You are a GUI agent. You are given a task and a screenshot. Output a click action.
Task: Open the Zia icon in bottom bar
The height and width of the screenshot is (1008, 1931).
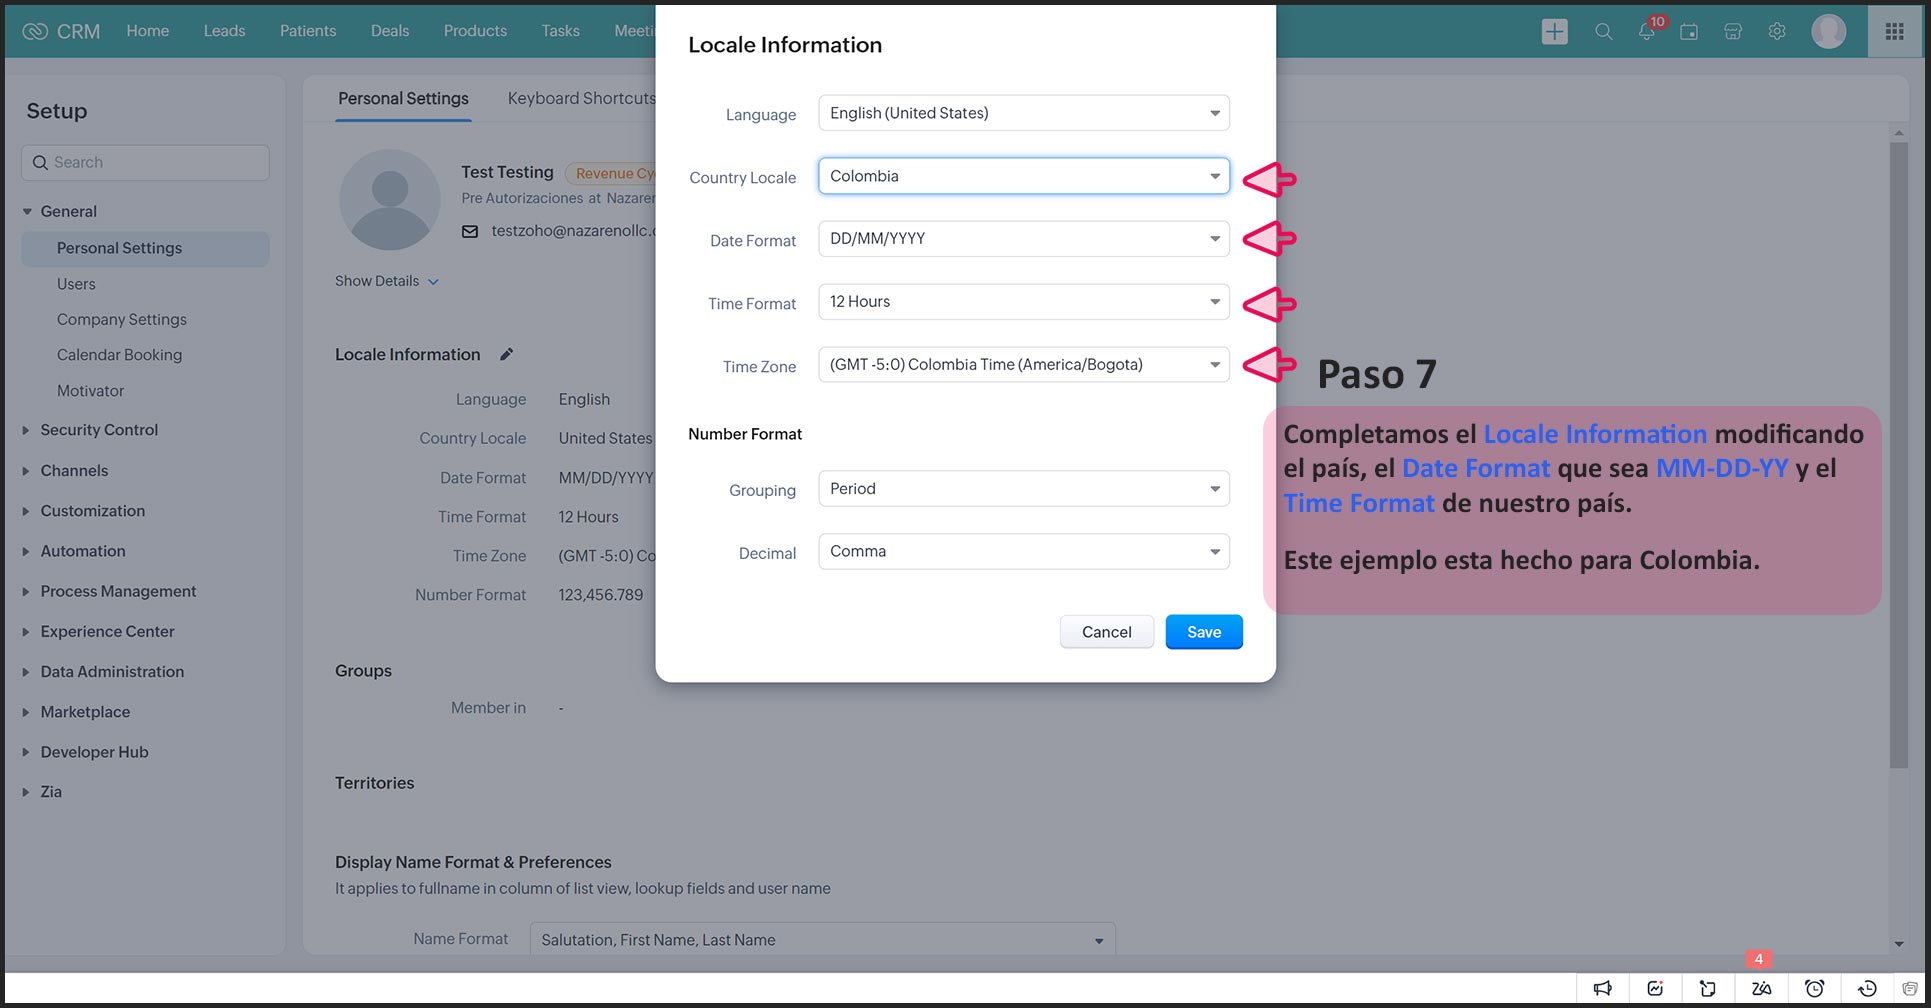[1761, 988]
